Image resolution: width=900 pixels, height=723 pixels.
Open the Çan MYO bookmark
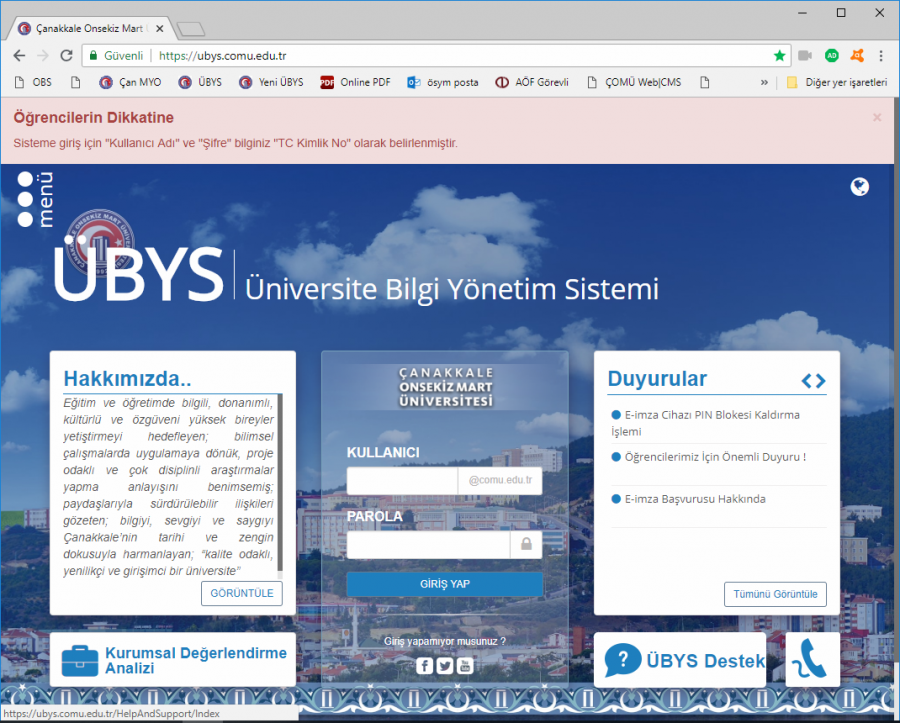[x=130, y=83]
